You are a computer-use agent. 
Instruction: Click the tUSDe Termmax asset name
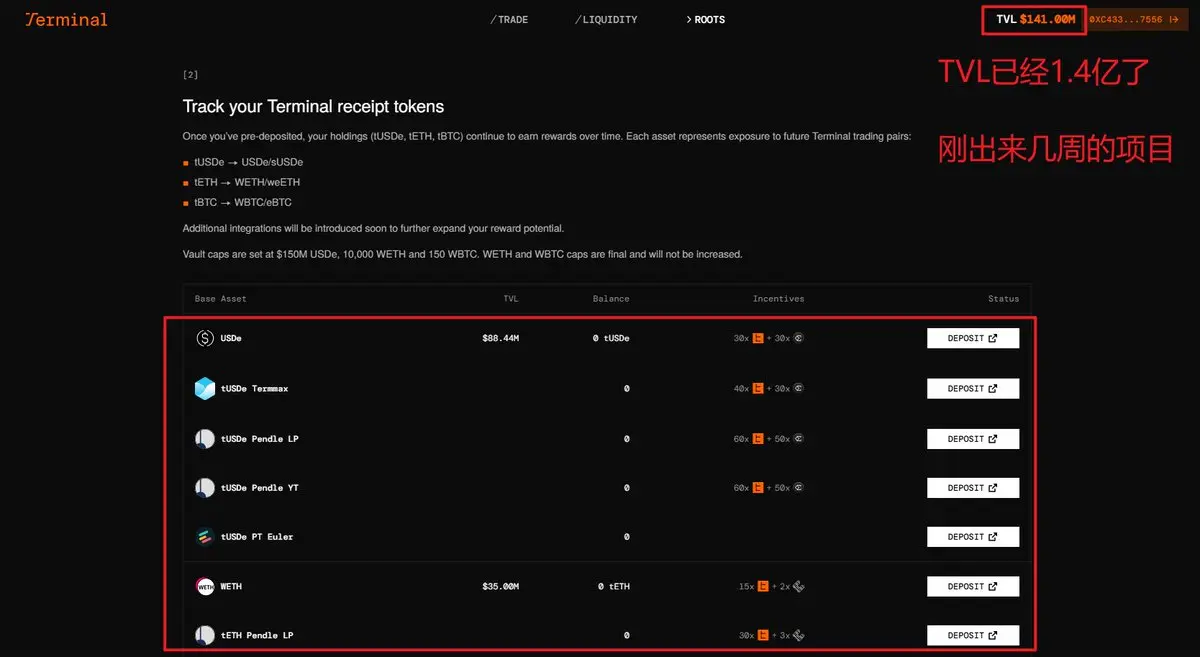tap(254, 388)
